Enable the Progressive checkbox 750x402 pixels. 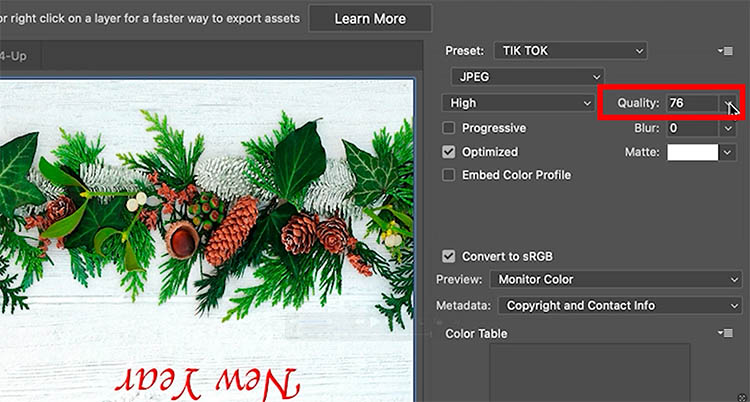click(x=449, y=128)
